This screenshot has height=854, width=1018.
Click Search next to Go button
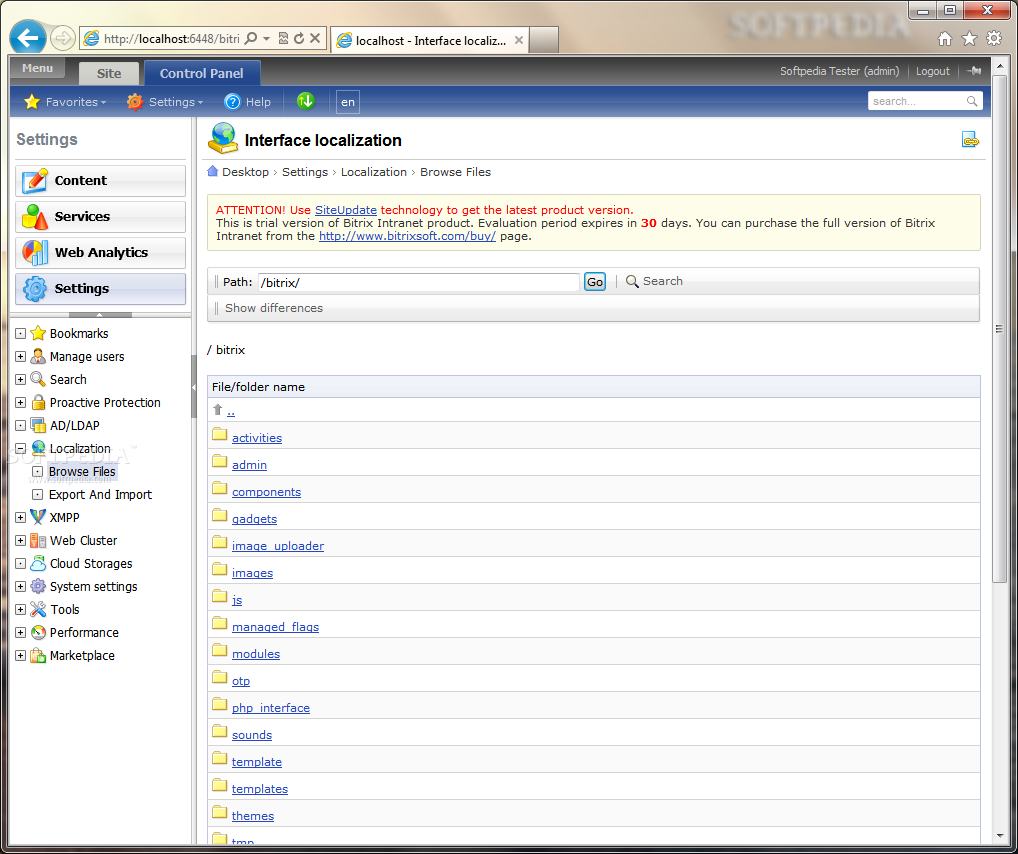[654, 281]
